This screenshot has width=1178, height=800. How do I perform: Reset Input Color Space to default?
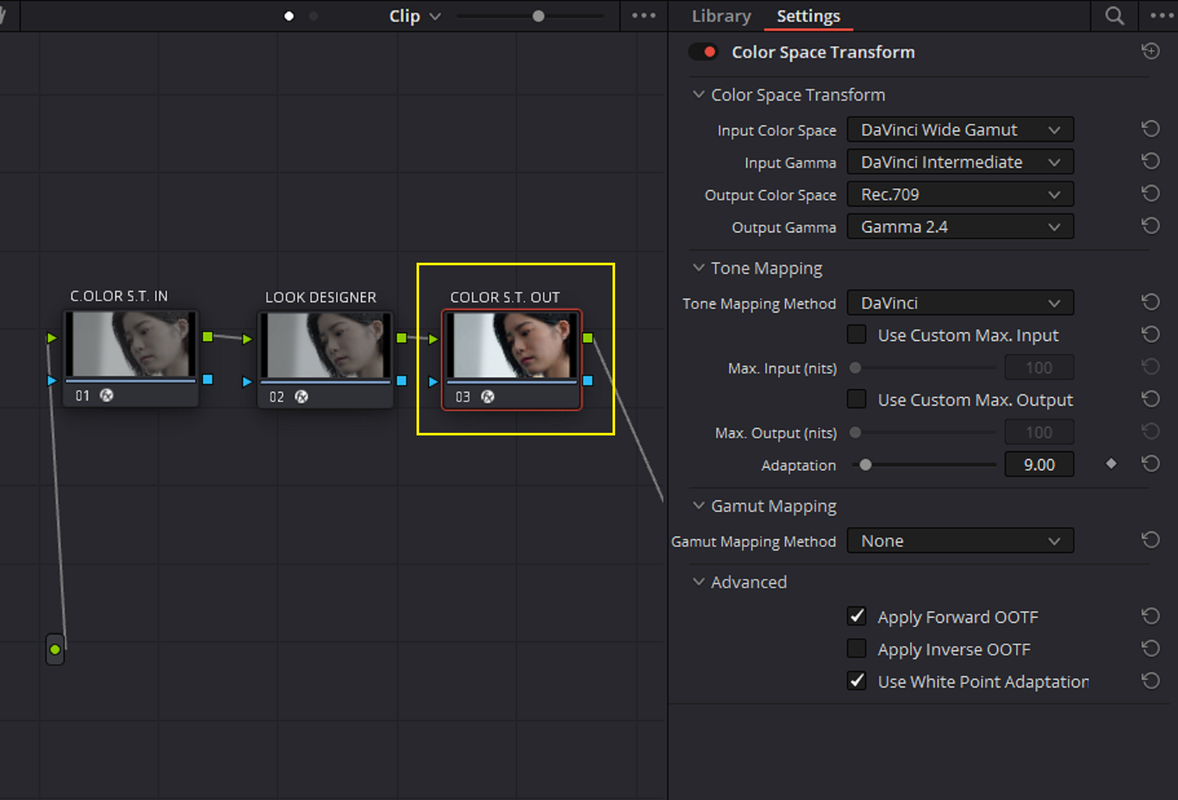pos(1150,129)
